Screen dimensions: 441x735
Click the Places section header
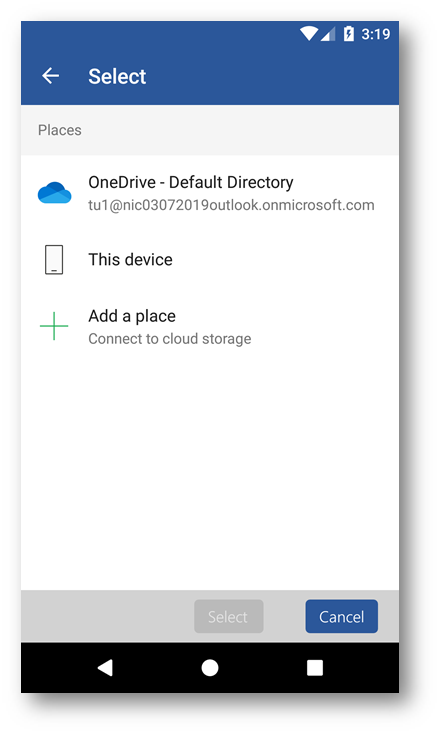(x=60, y=130)
